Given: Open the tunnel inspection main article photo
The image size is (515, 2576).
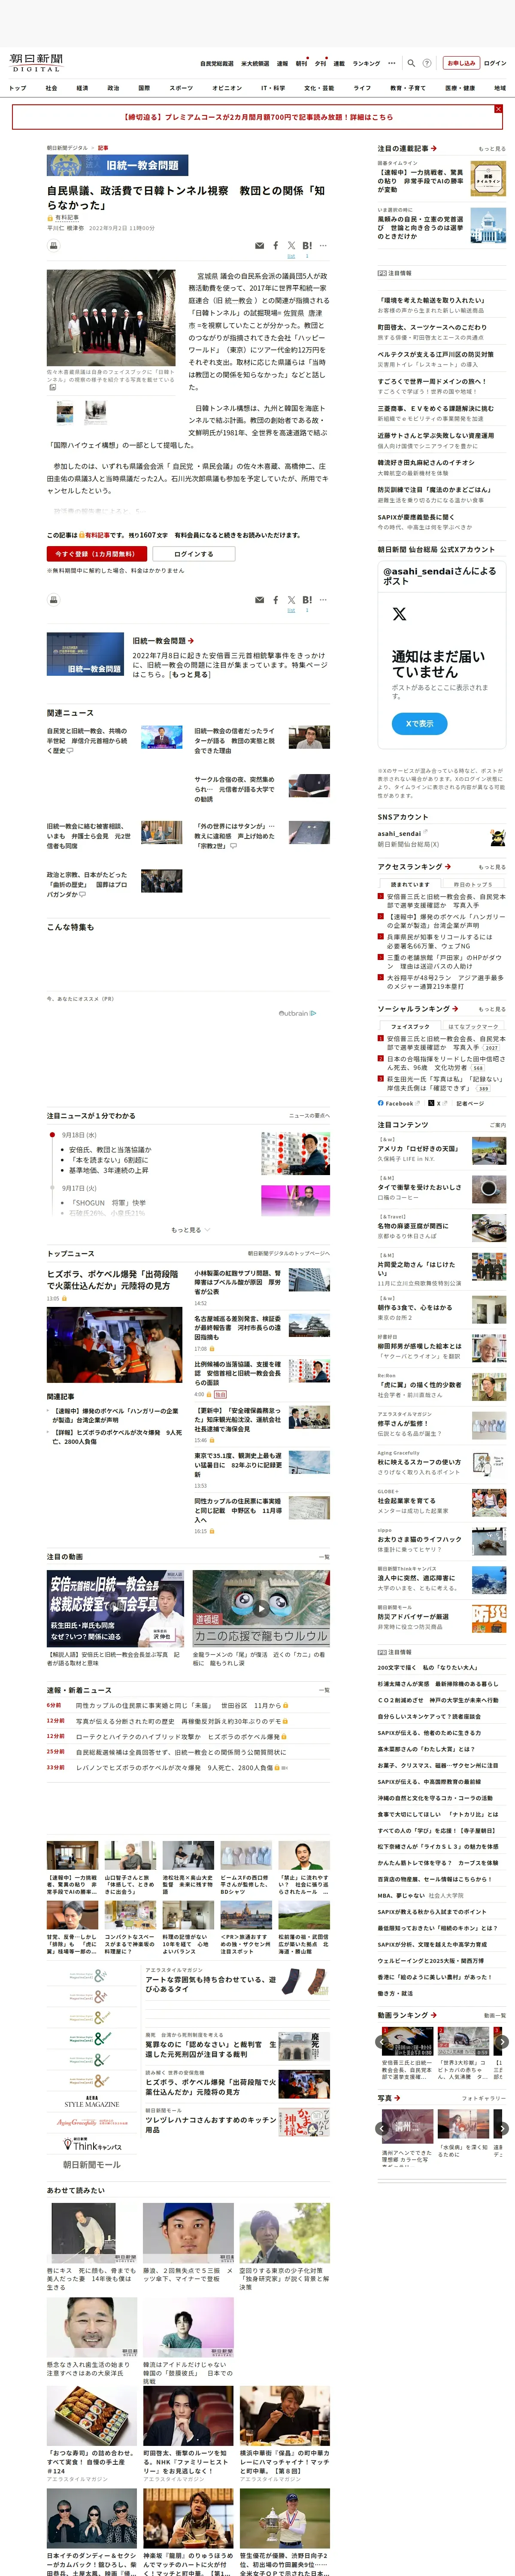Looking at the screenshot, I should click(x=111, y=319).
